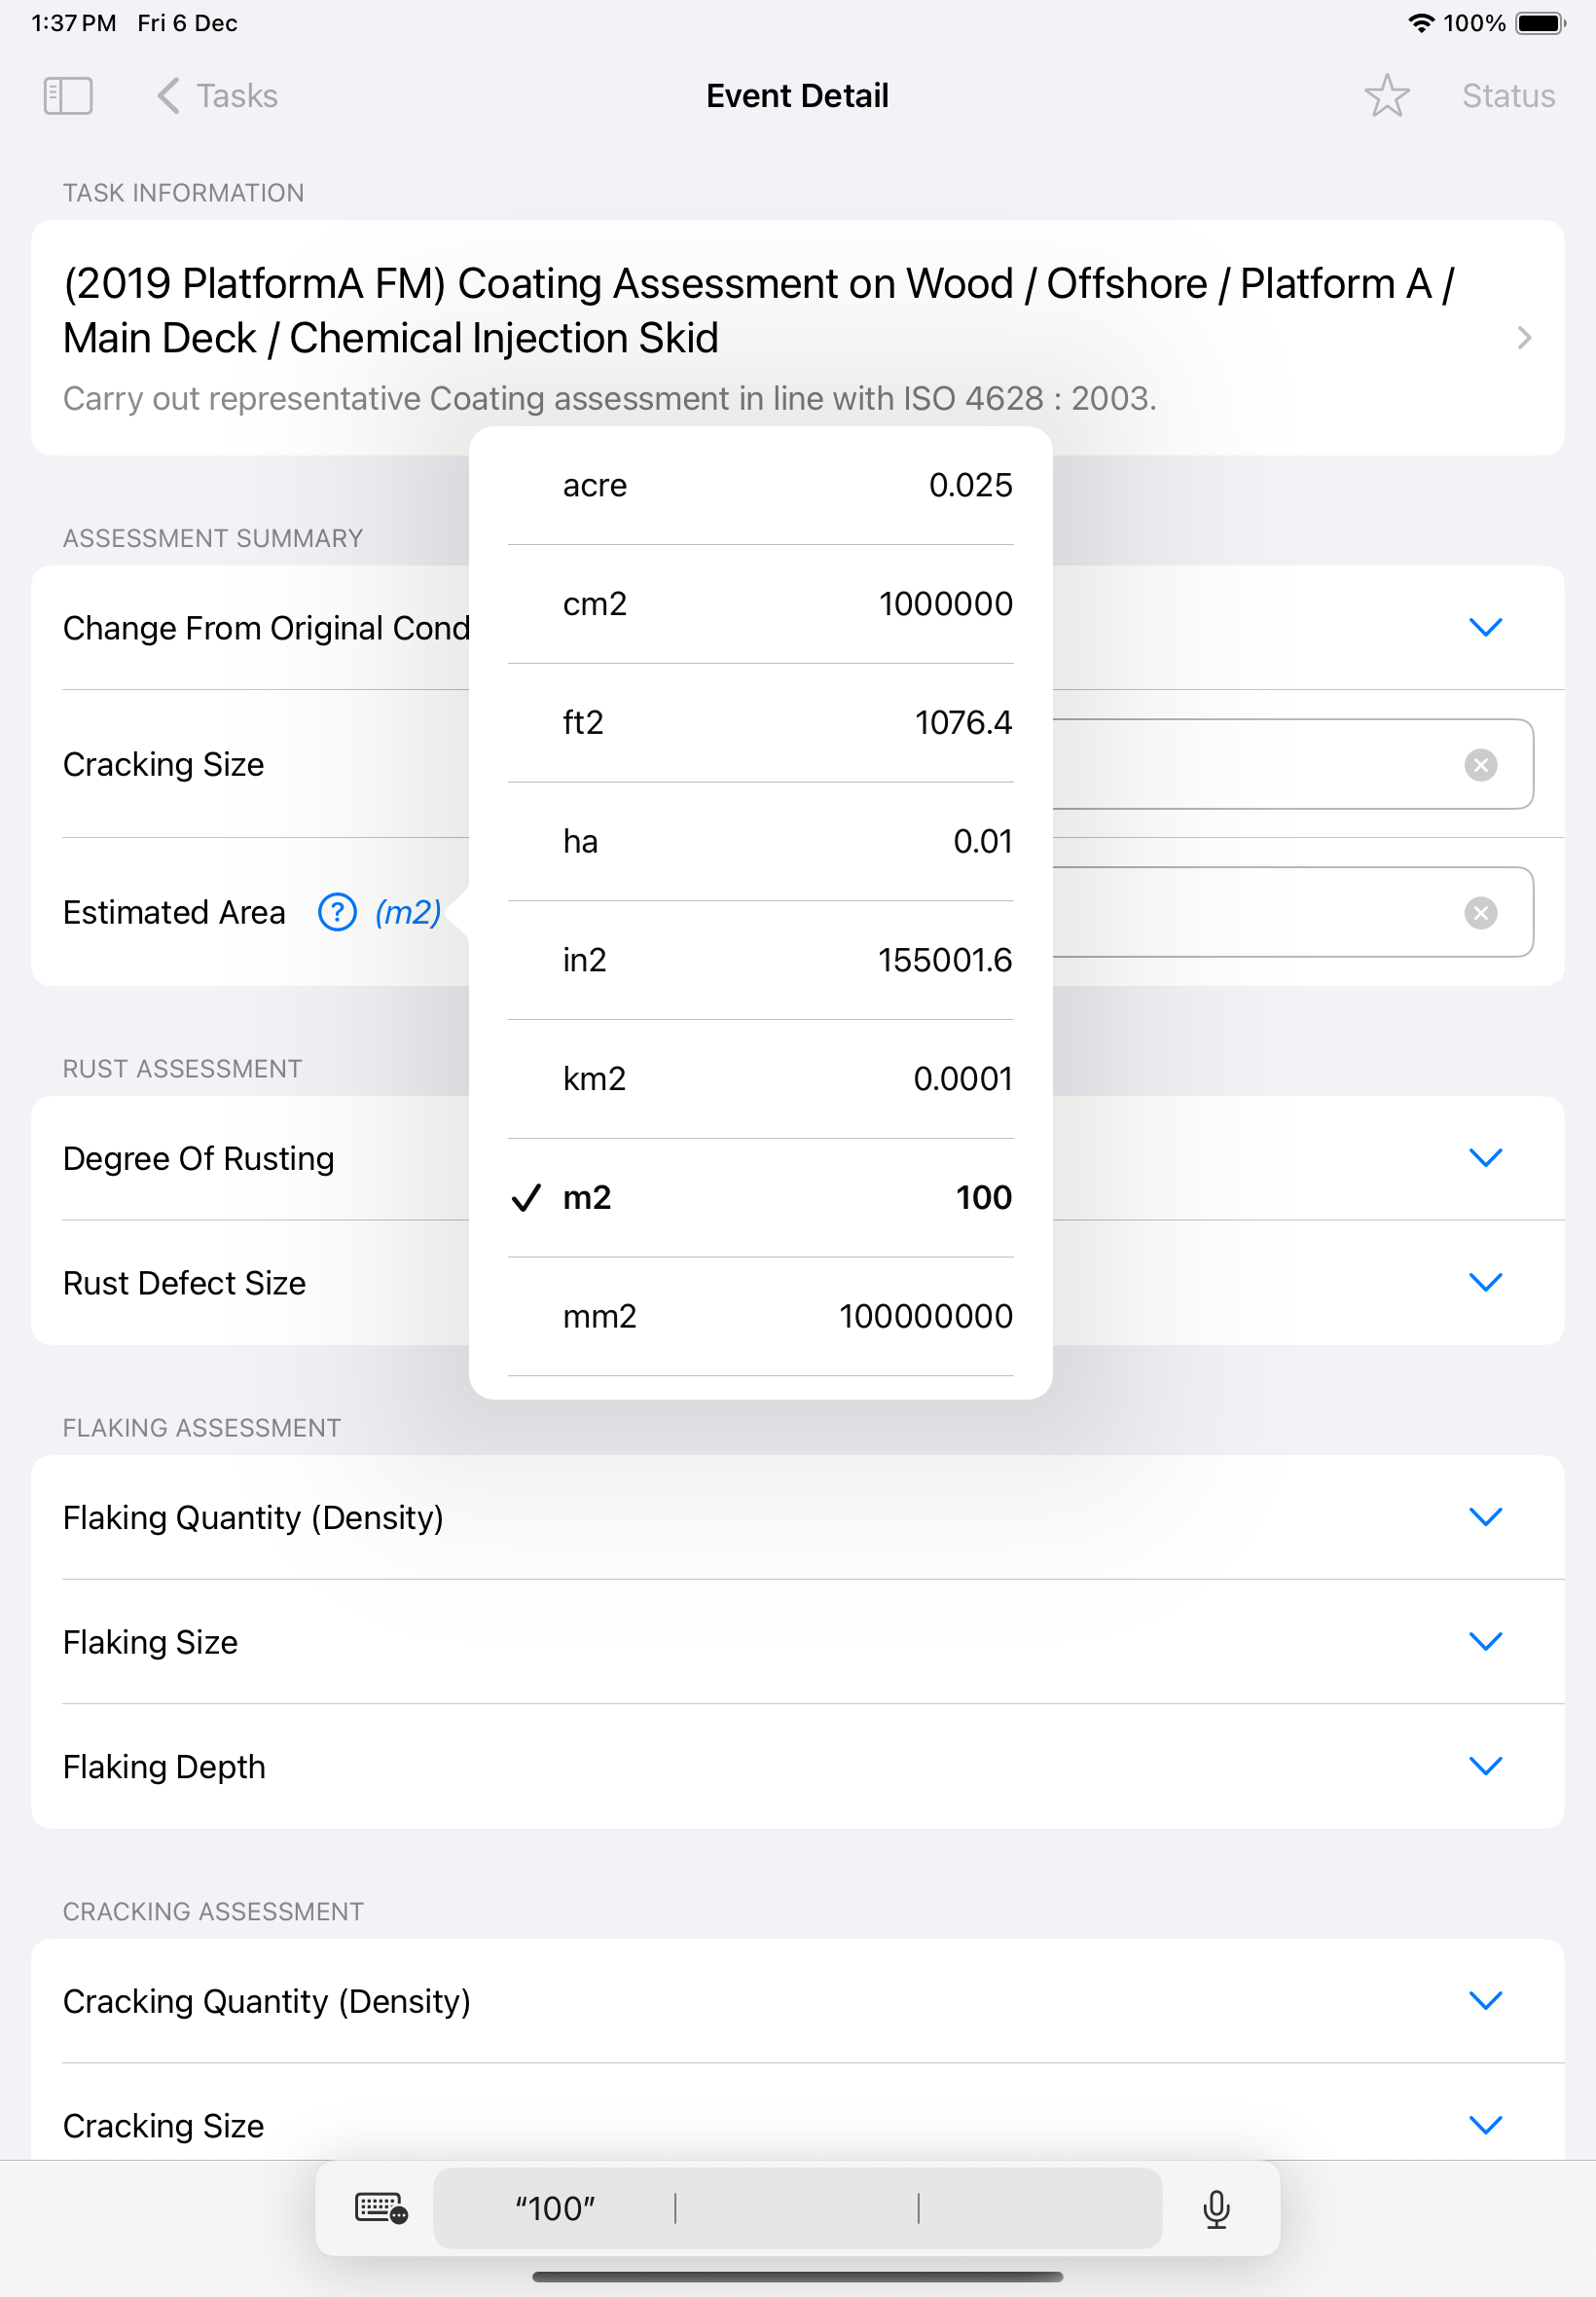Activate the microphone dictation icon
This screenshot has height=2297, width=1596.
[x=1216, y=2208]
